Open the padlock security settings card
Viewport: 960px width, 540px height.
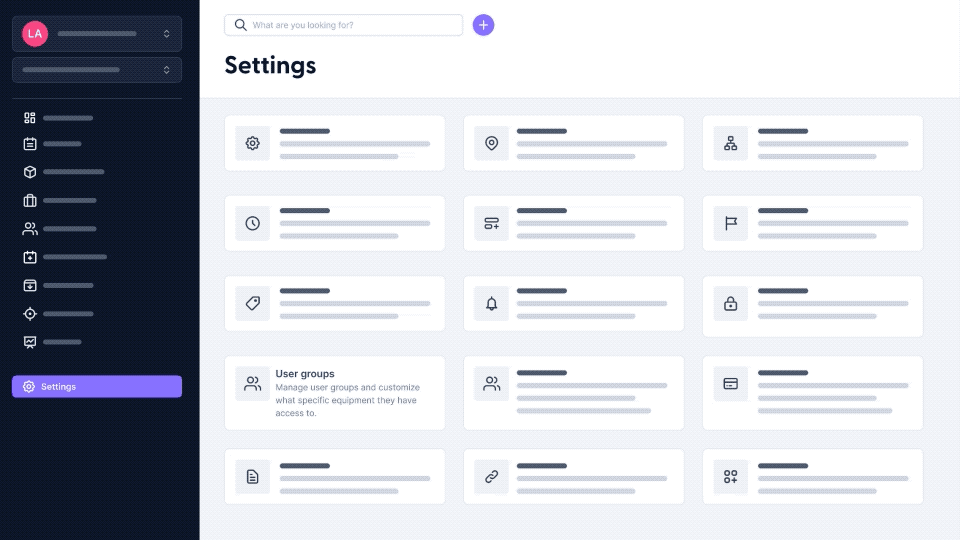(812, 306)
